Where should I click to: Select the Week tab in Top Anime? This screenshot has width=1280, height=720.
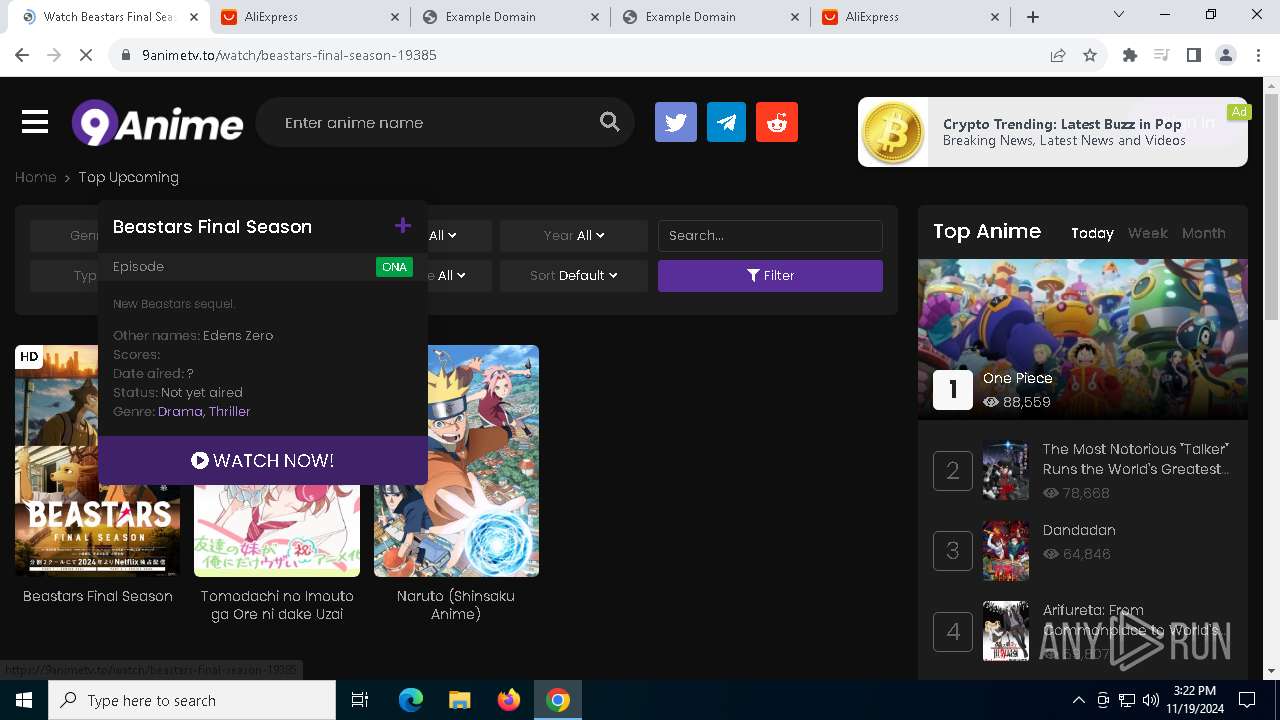pyautogui.click(x=1147, y=233)
